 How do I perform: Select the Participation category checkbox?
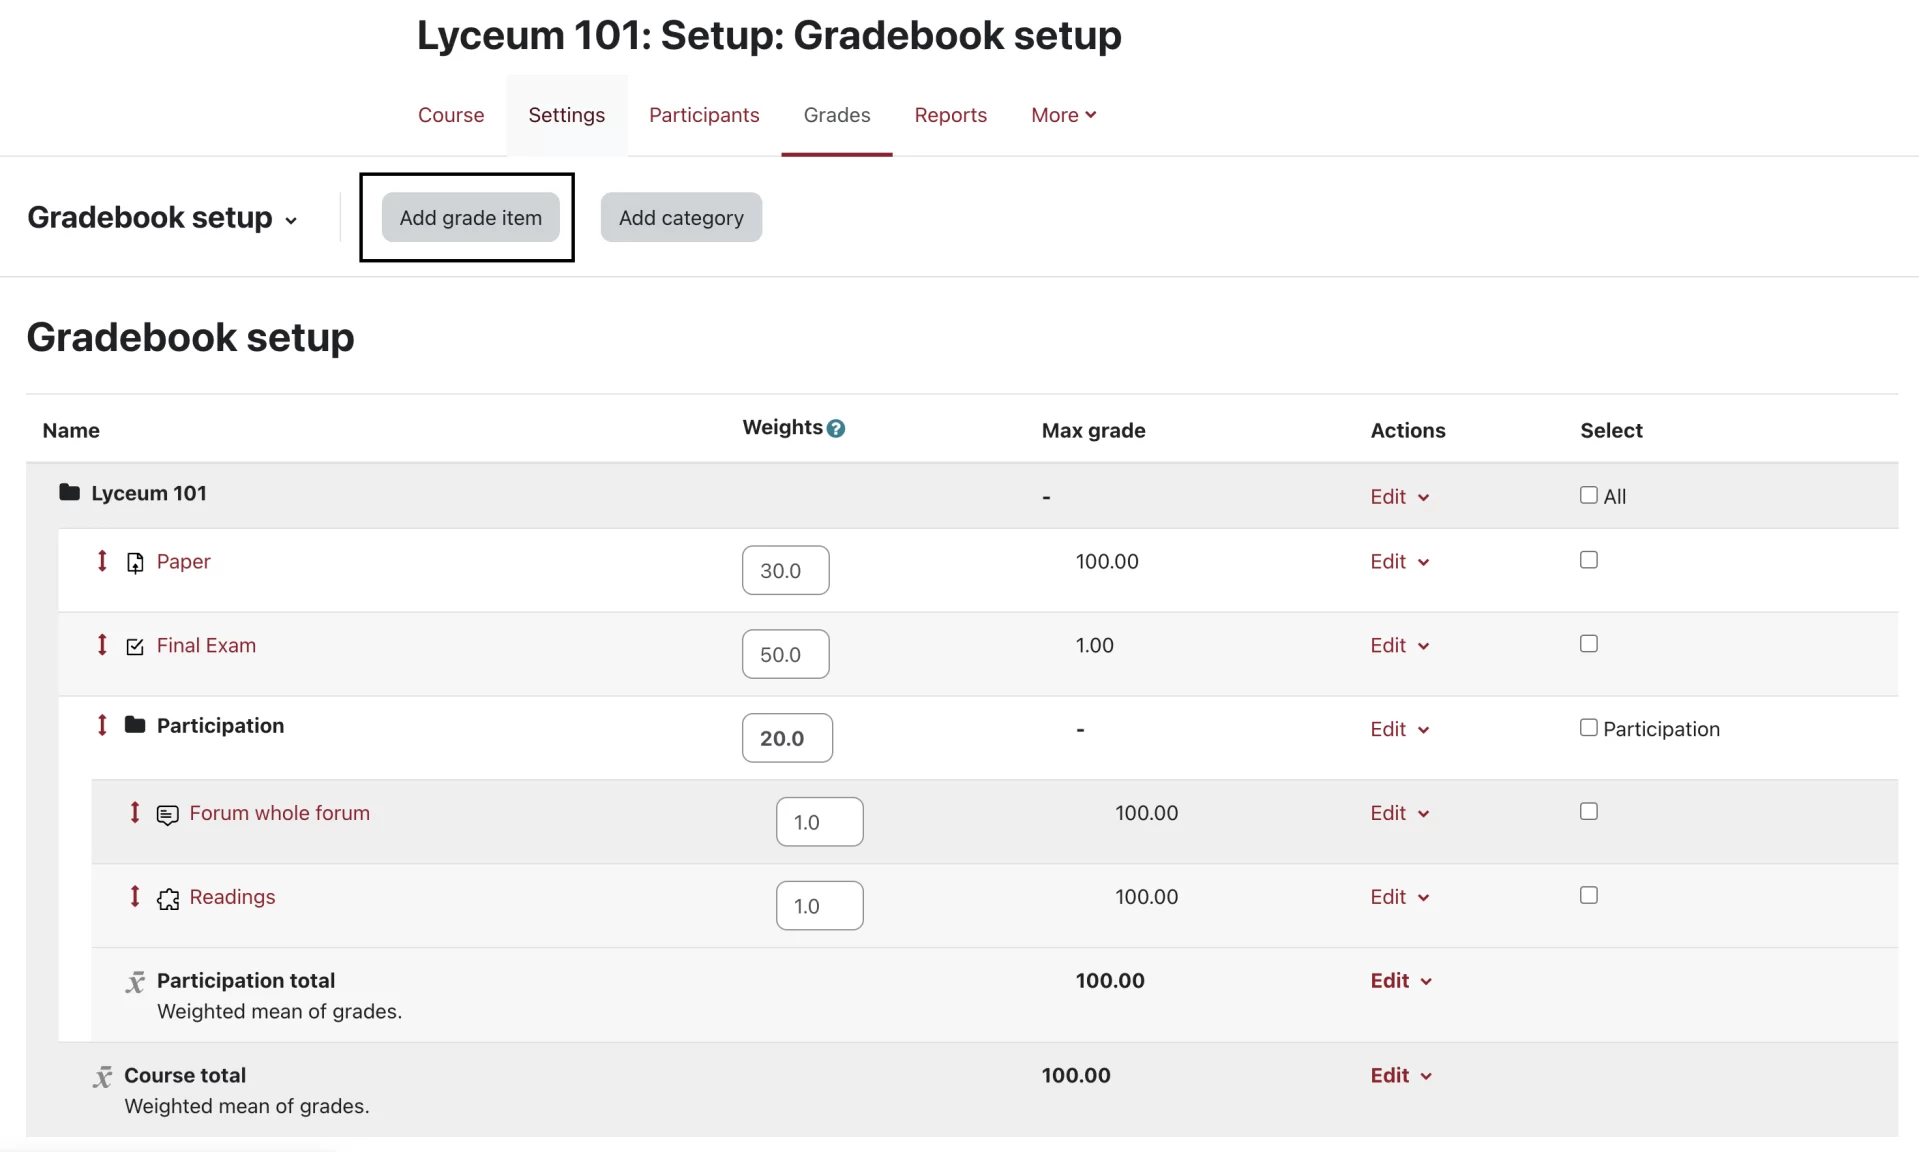tap(1588, 728)
